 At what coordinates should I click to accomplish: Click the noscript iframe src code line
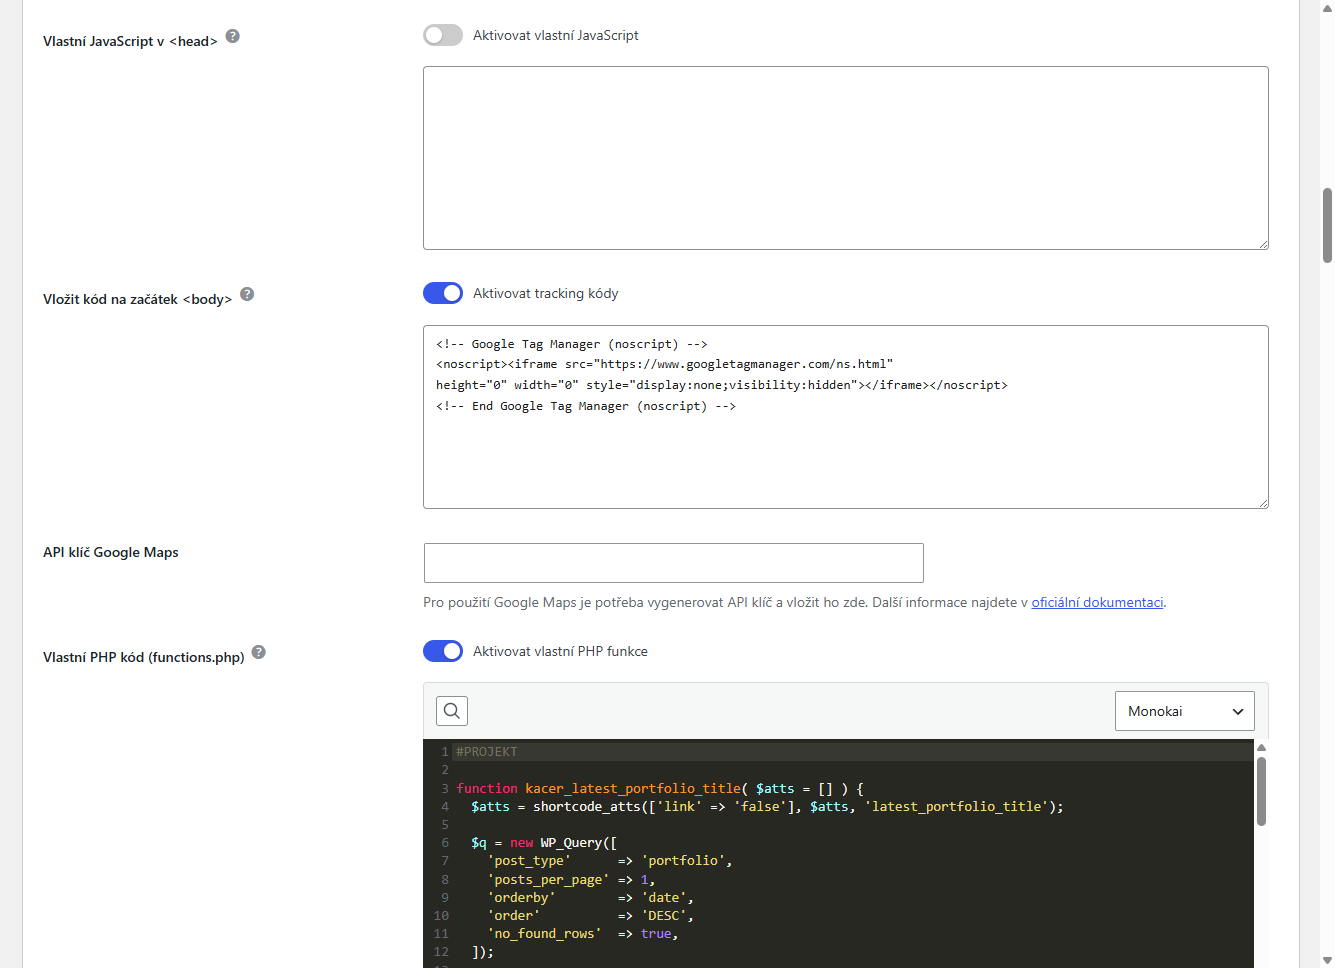[x=664, y=364]
